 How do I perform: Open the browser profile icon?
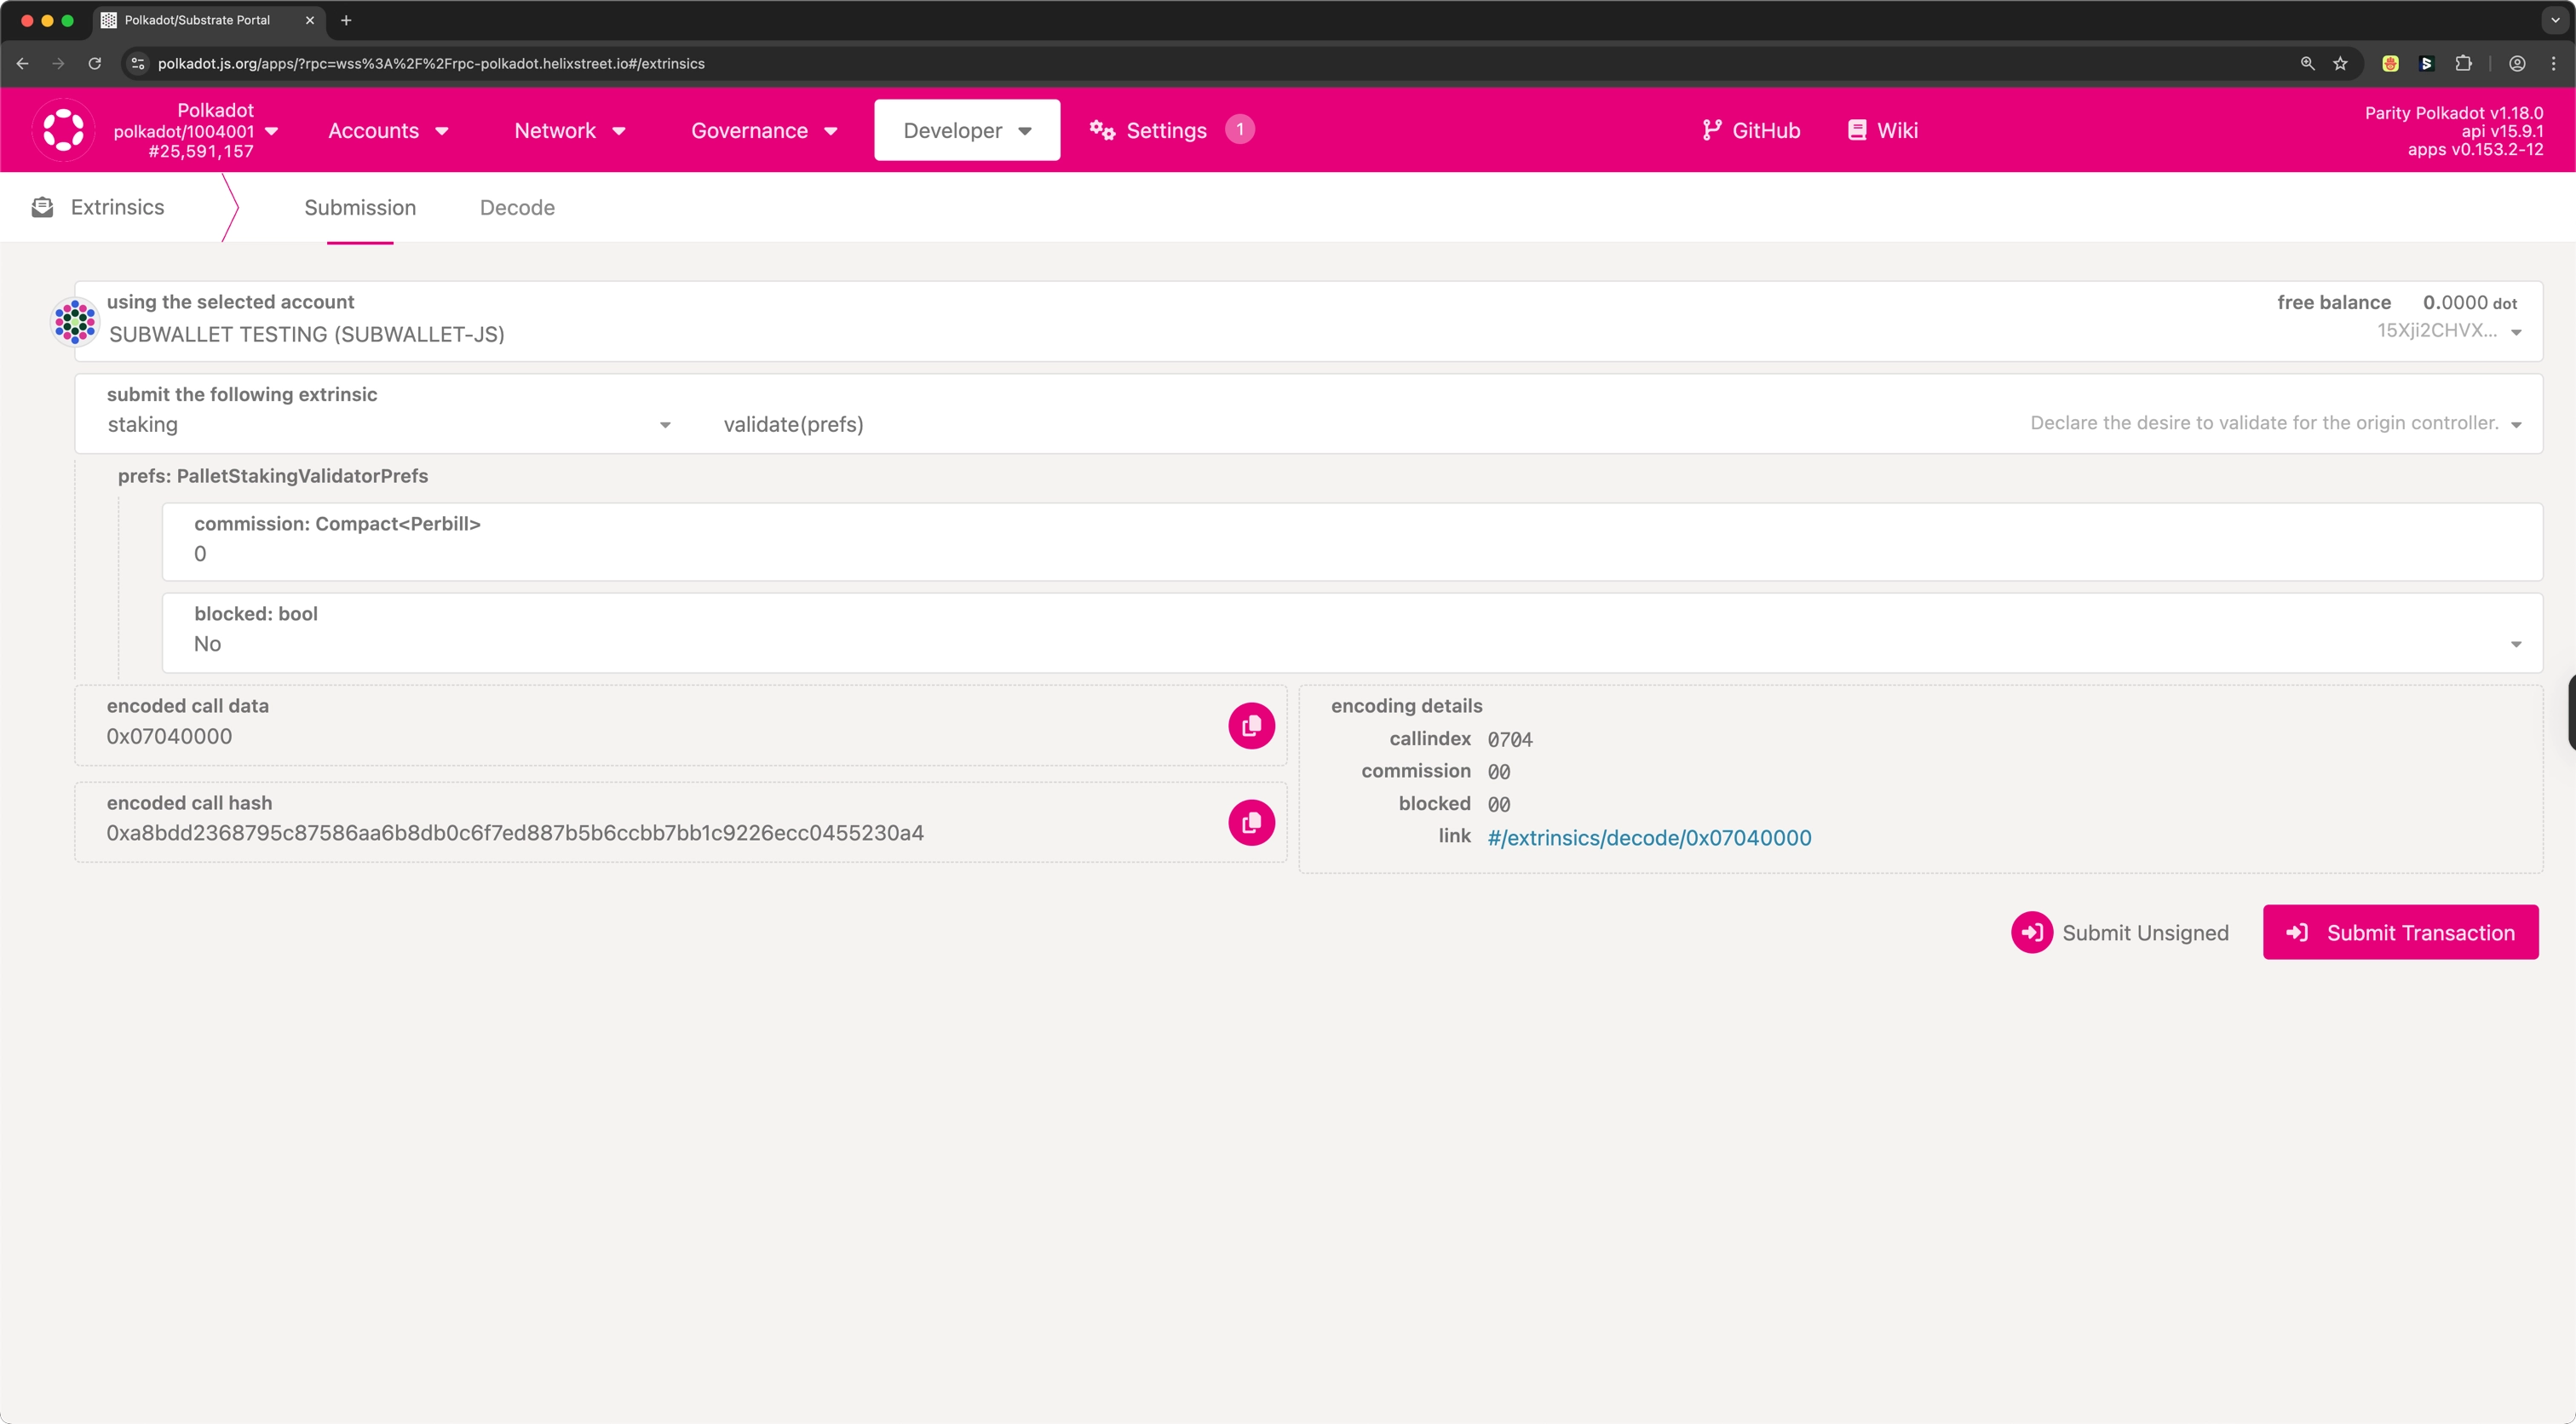click(2517, 63)
